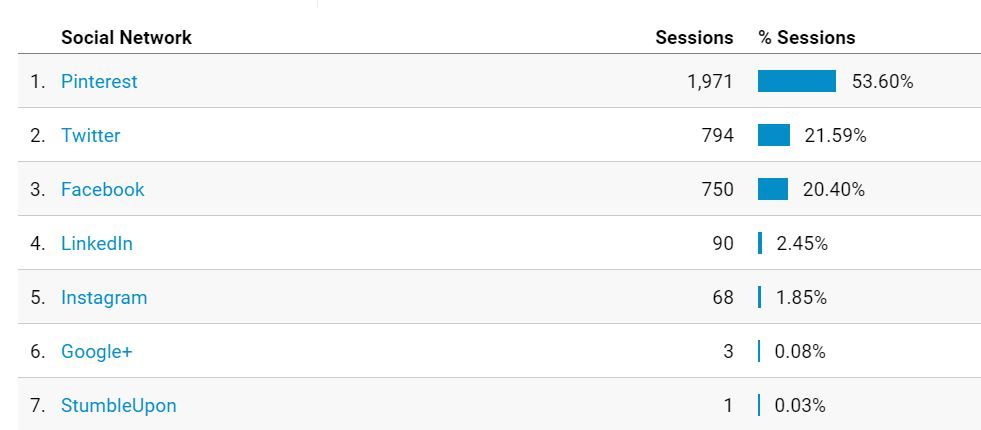Open the Instagram social network link
This screenshot has height=430, width=981.
104,297
